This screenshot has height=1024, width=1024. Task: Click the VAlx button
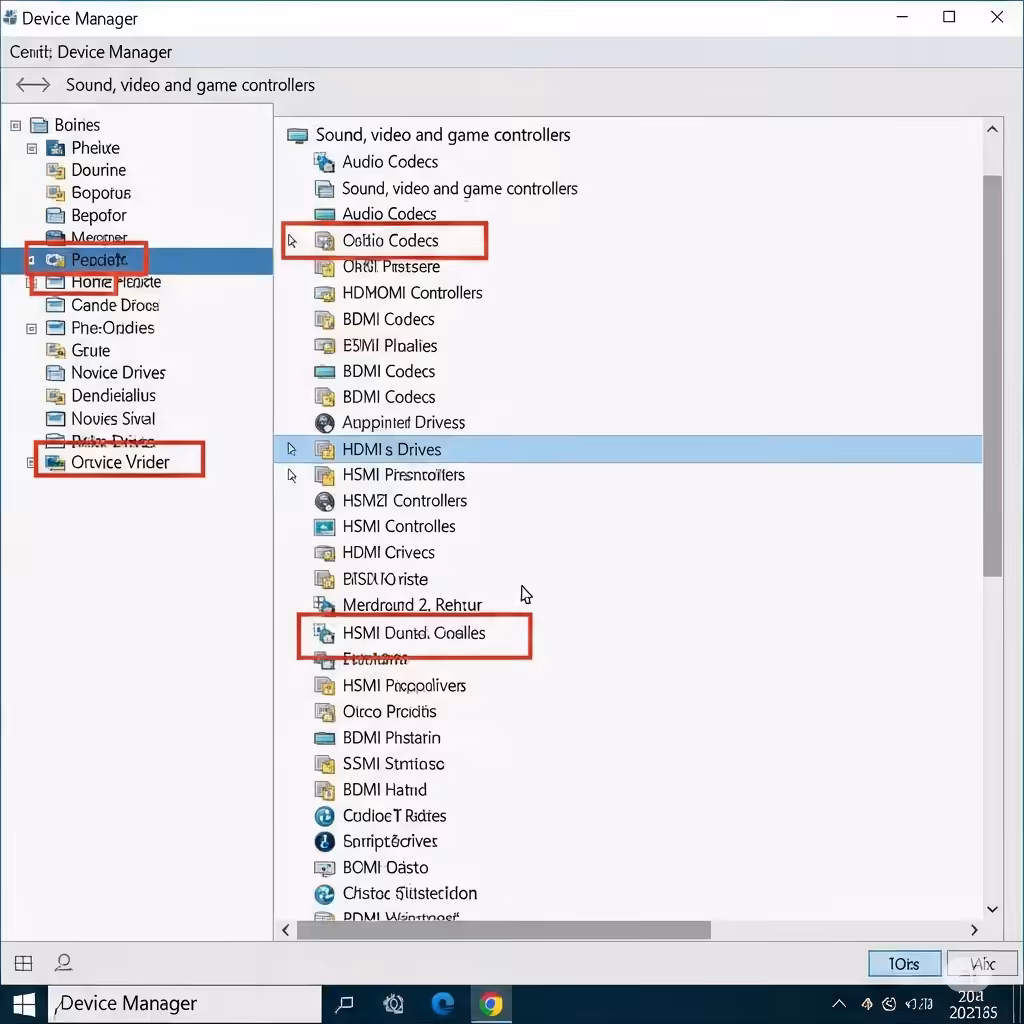tap(982, 964)
